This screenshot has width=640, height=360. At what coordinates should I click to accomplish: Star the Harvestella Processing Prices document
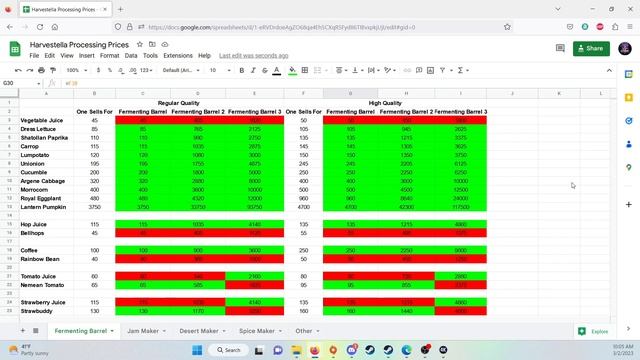click(140, 44)
